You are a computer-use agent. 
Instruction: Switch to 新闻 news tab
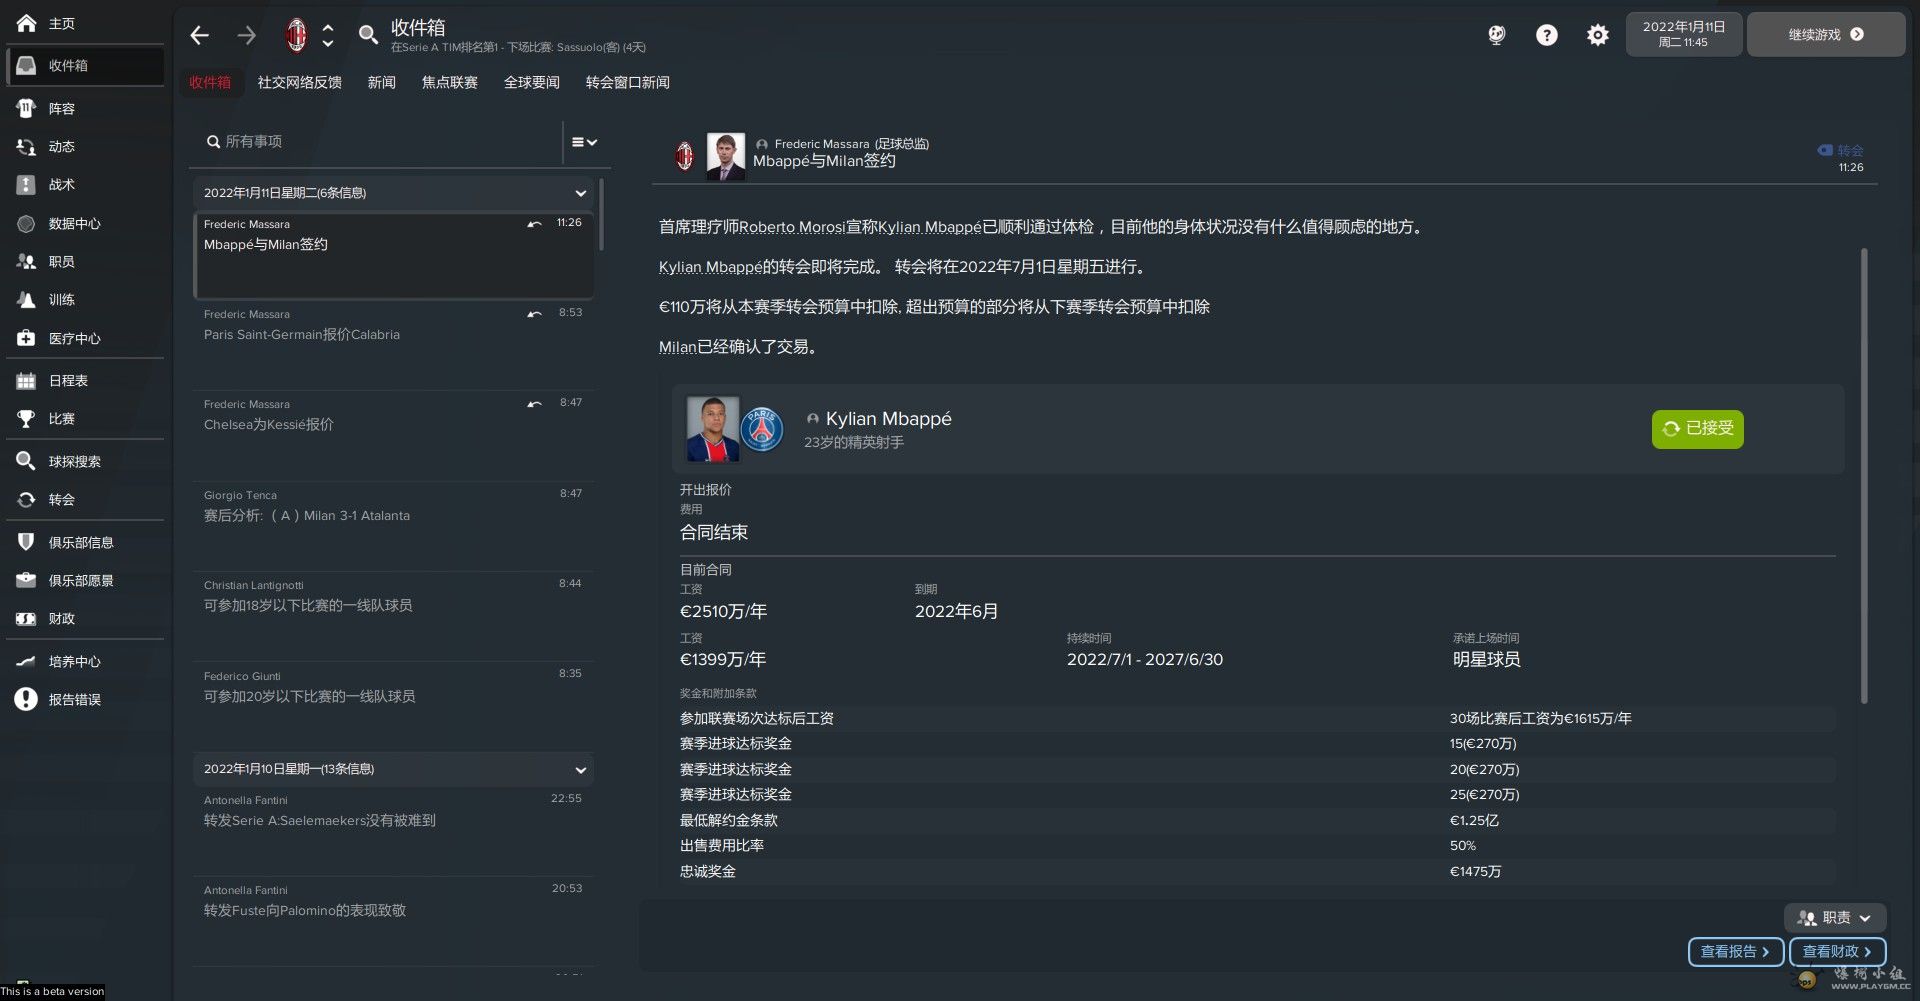tap(381, 82)
